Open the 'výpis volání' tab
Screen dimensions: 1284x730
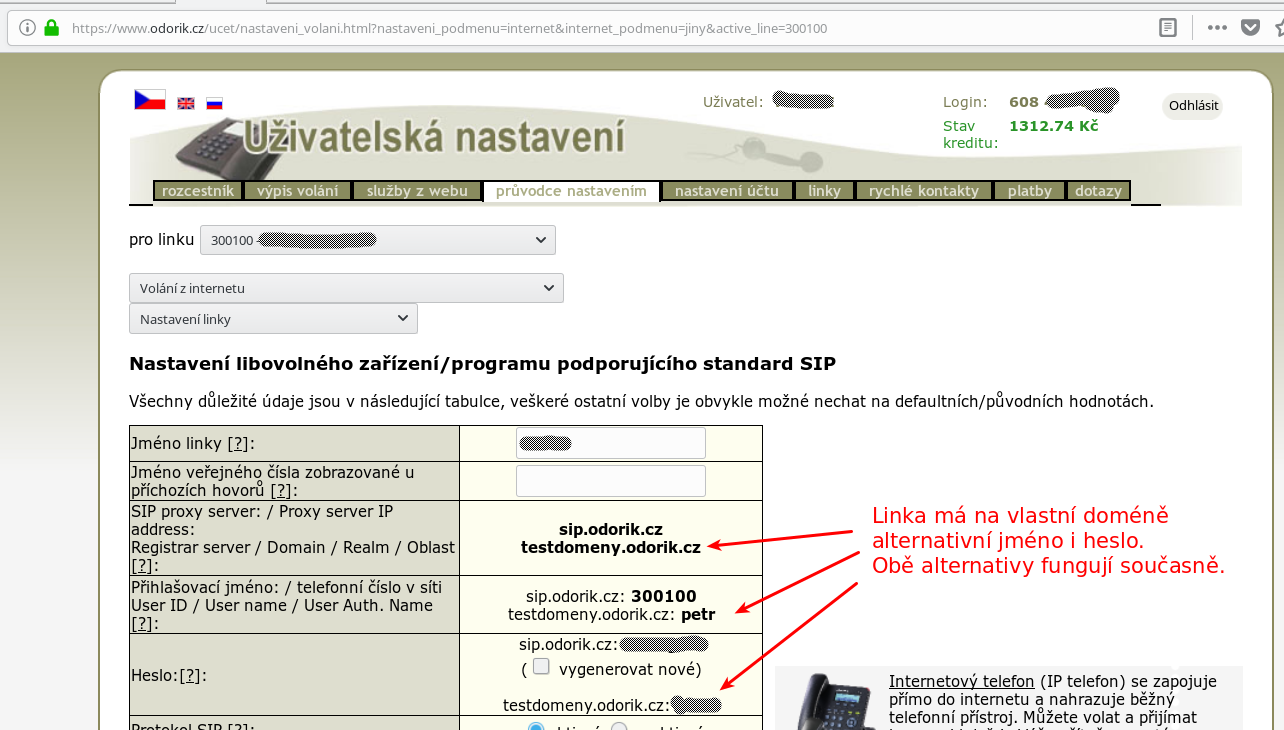[x=297, y=191]
